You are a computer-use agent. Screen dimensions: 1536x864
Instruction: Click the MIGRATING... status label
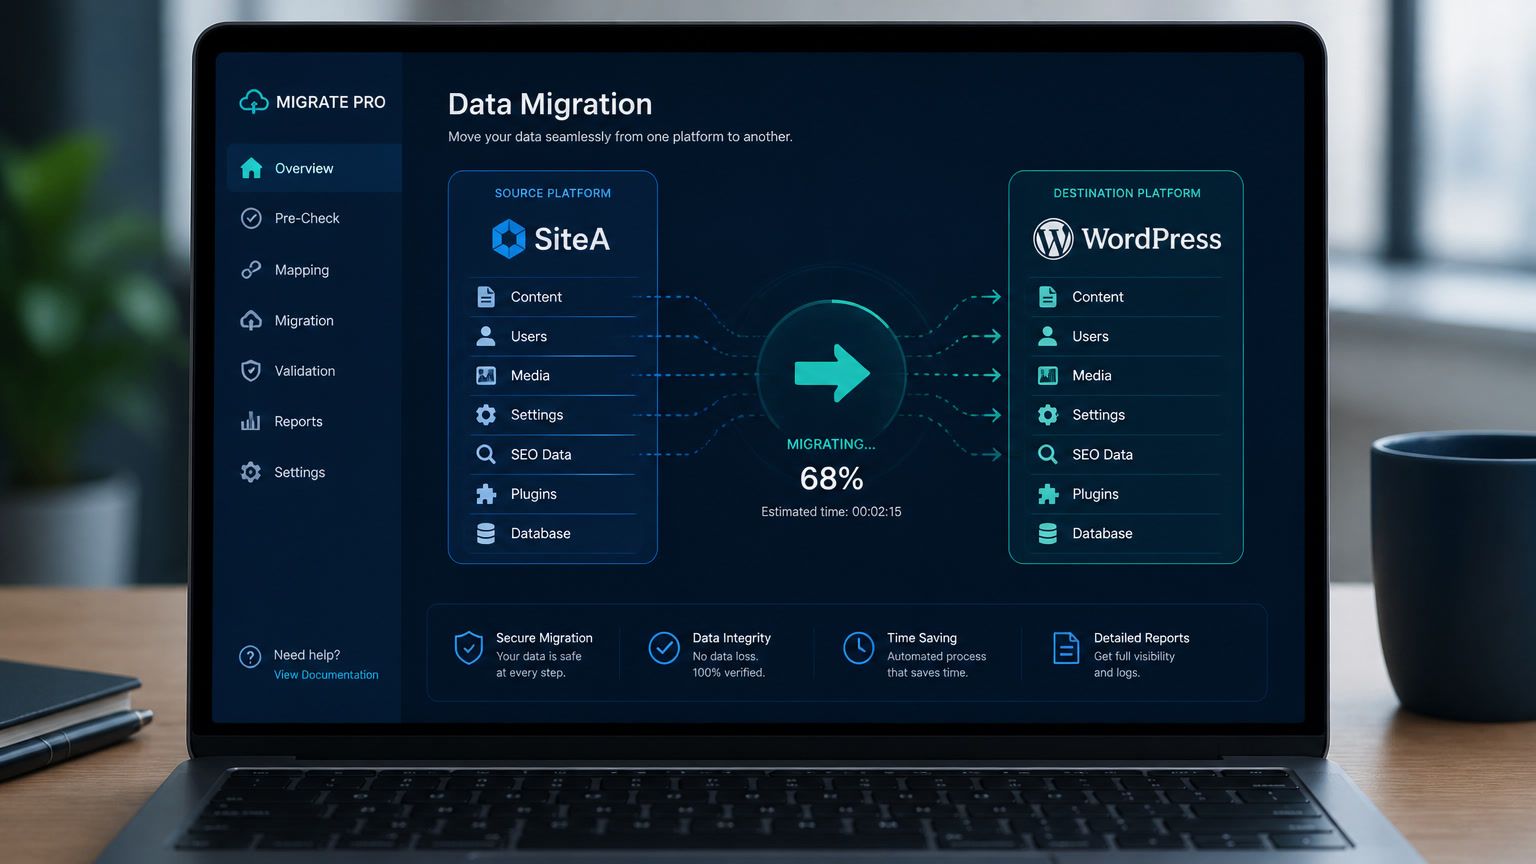pyautogui.click(x=831, y=444)
